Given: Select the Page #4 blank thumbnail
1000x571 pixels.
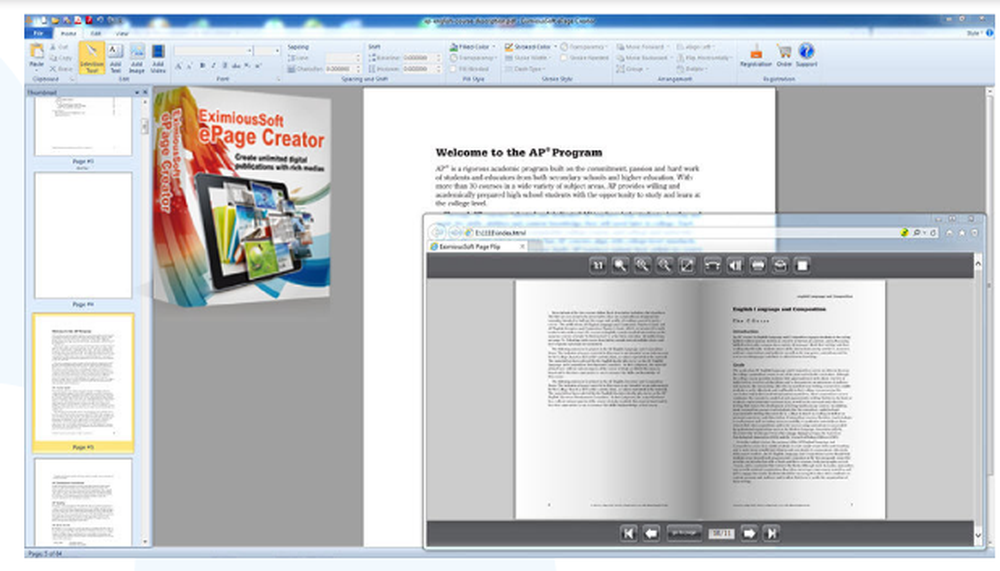Looking at the screenshot, I should pos(83,235).
